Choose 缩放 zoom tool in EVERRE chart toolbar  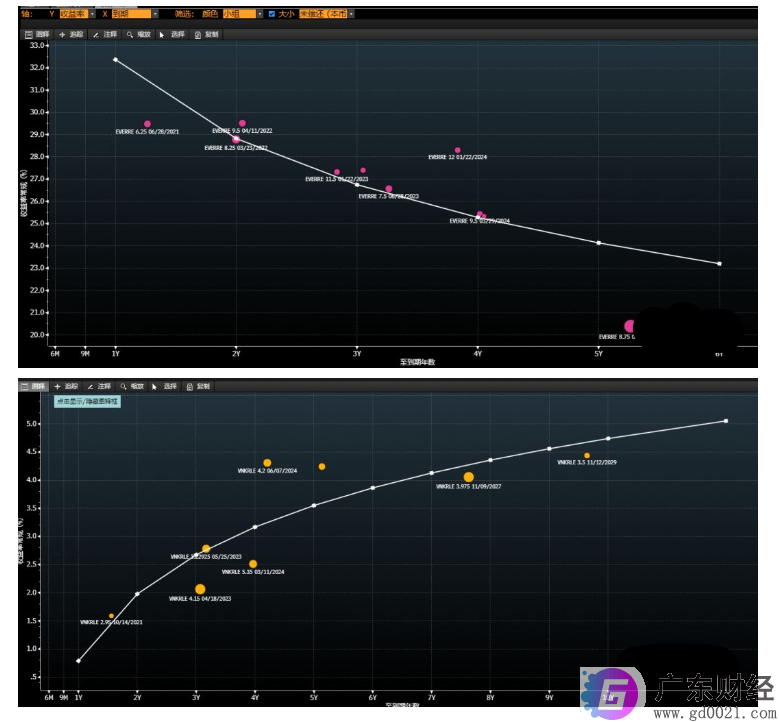point(139,34)
